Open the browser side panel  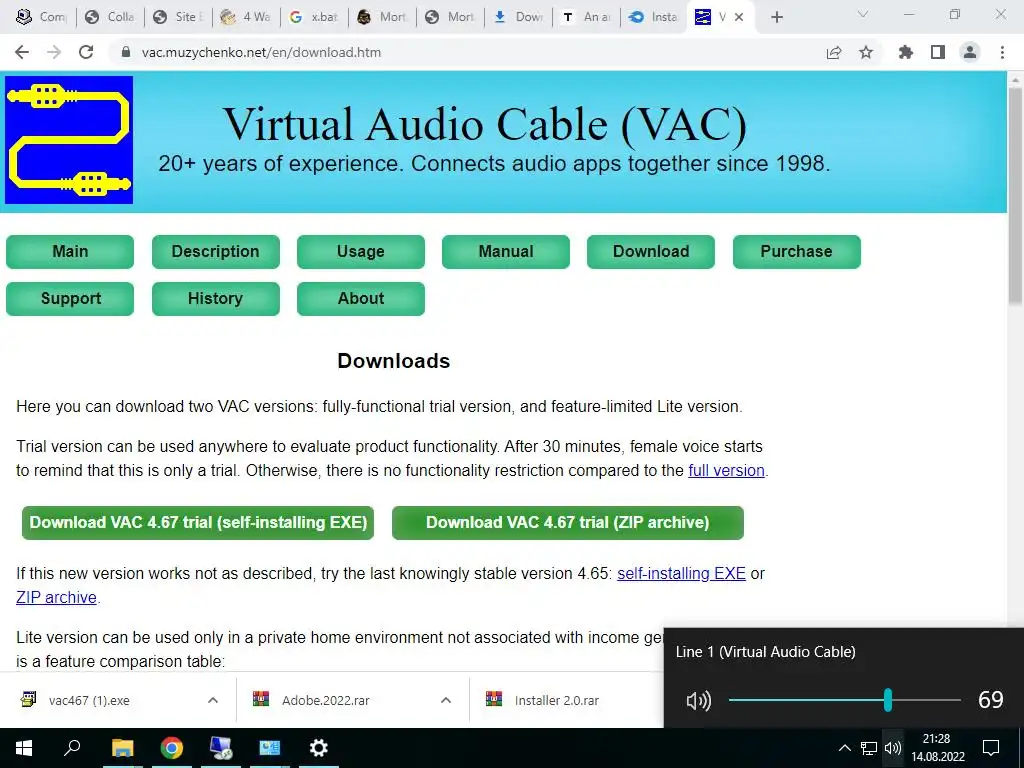click(938, 52)
